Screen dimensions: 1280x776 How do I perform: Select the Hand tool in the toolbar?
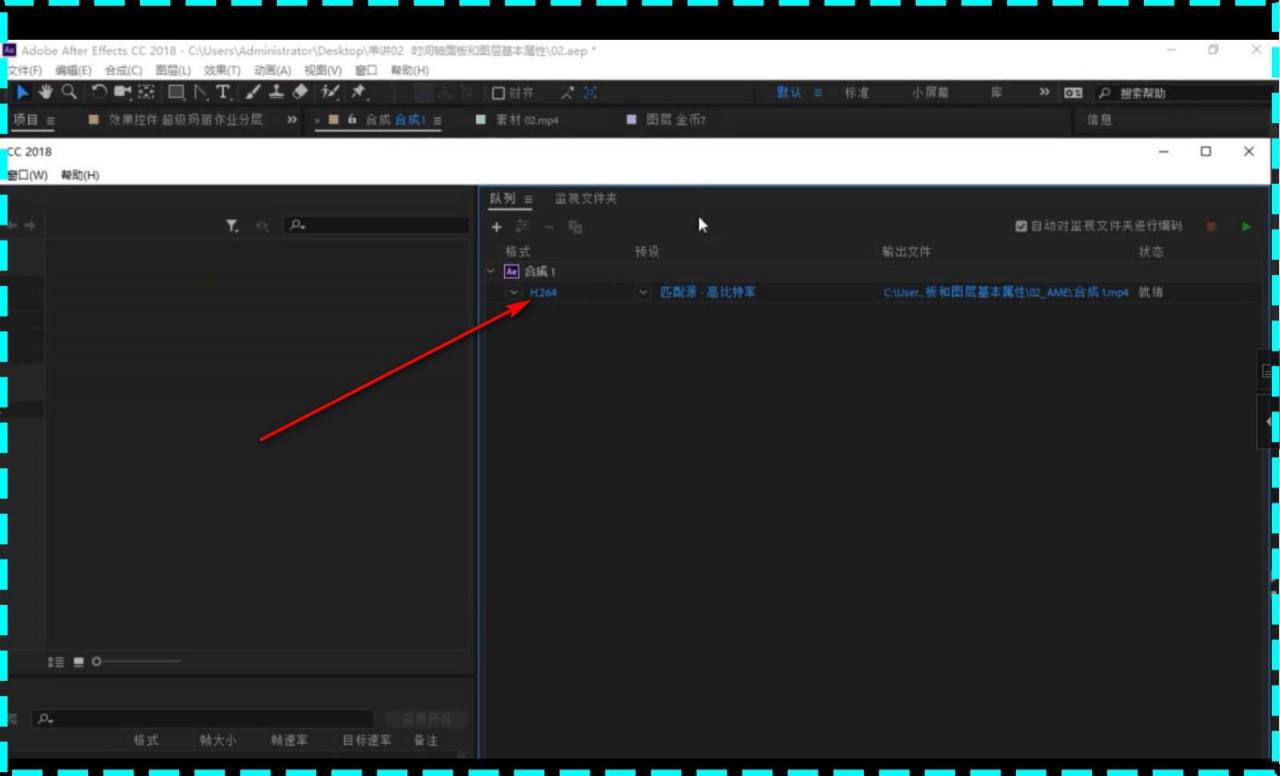pyautogui.click(x=46, y=92)
